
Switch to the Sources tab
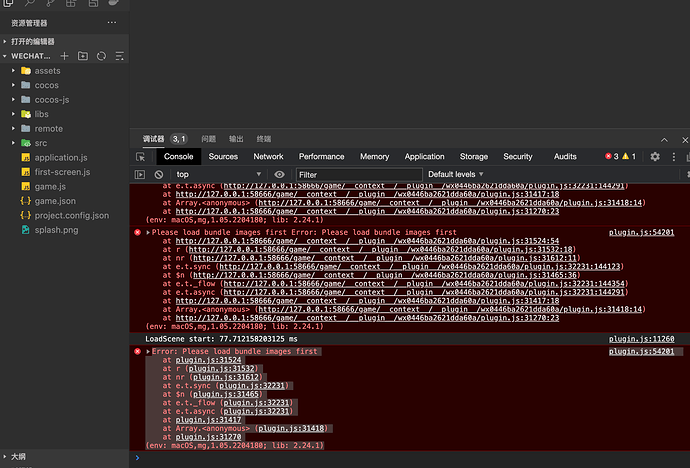pos(223,157)
